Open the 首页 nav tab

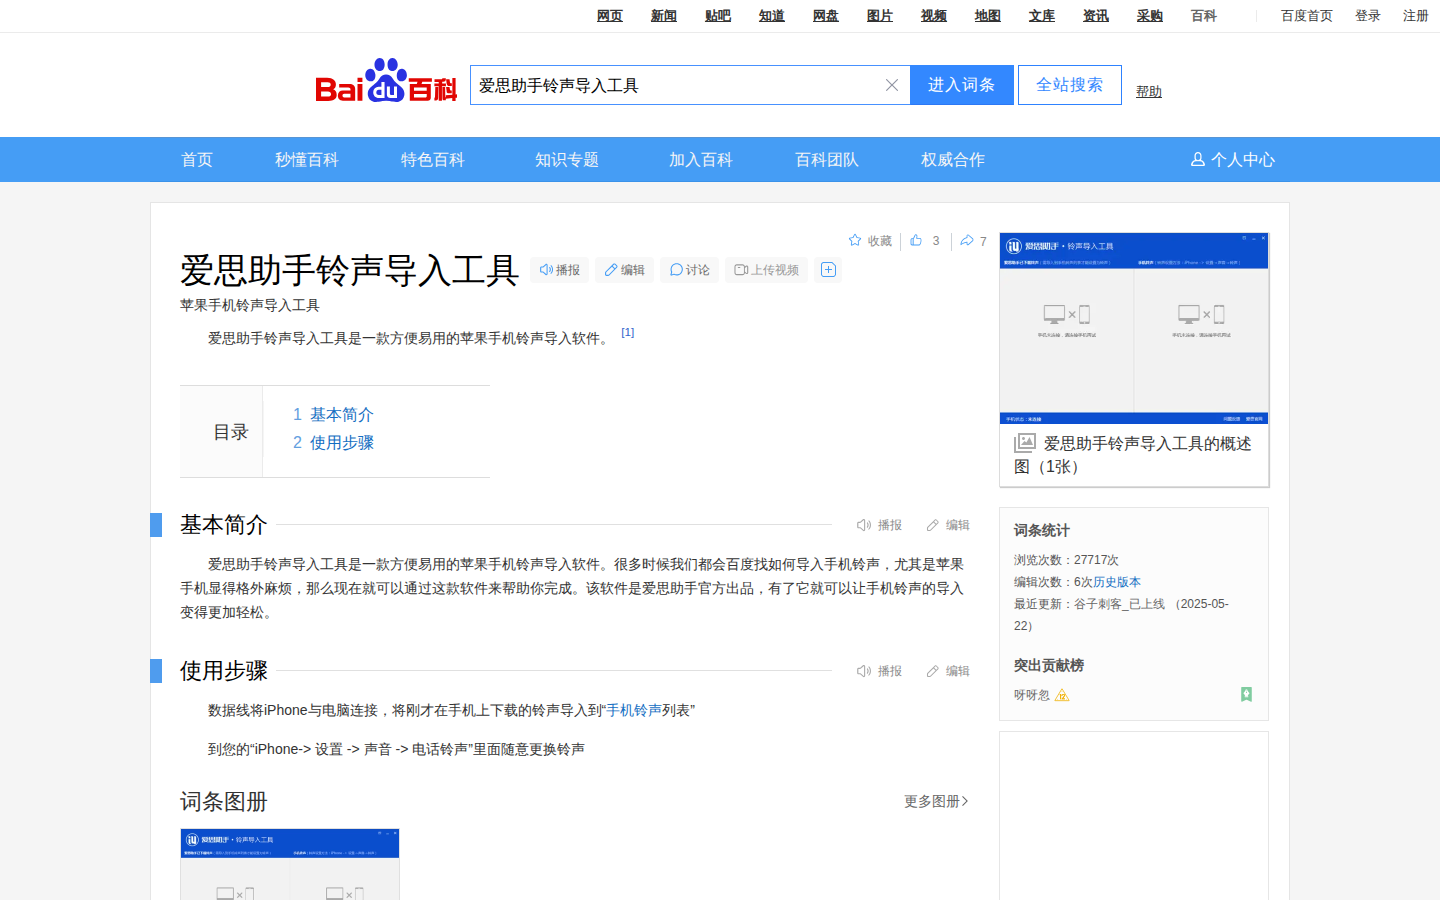197,159
